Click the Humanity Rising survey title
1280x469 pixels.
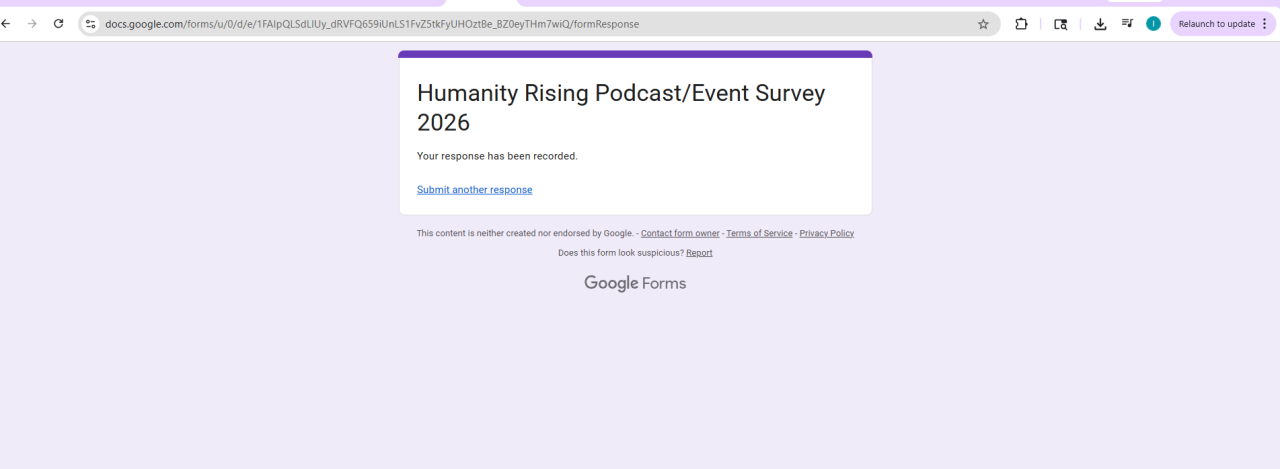point(620,107)
